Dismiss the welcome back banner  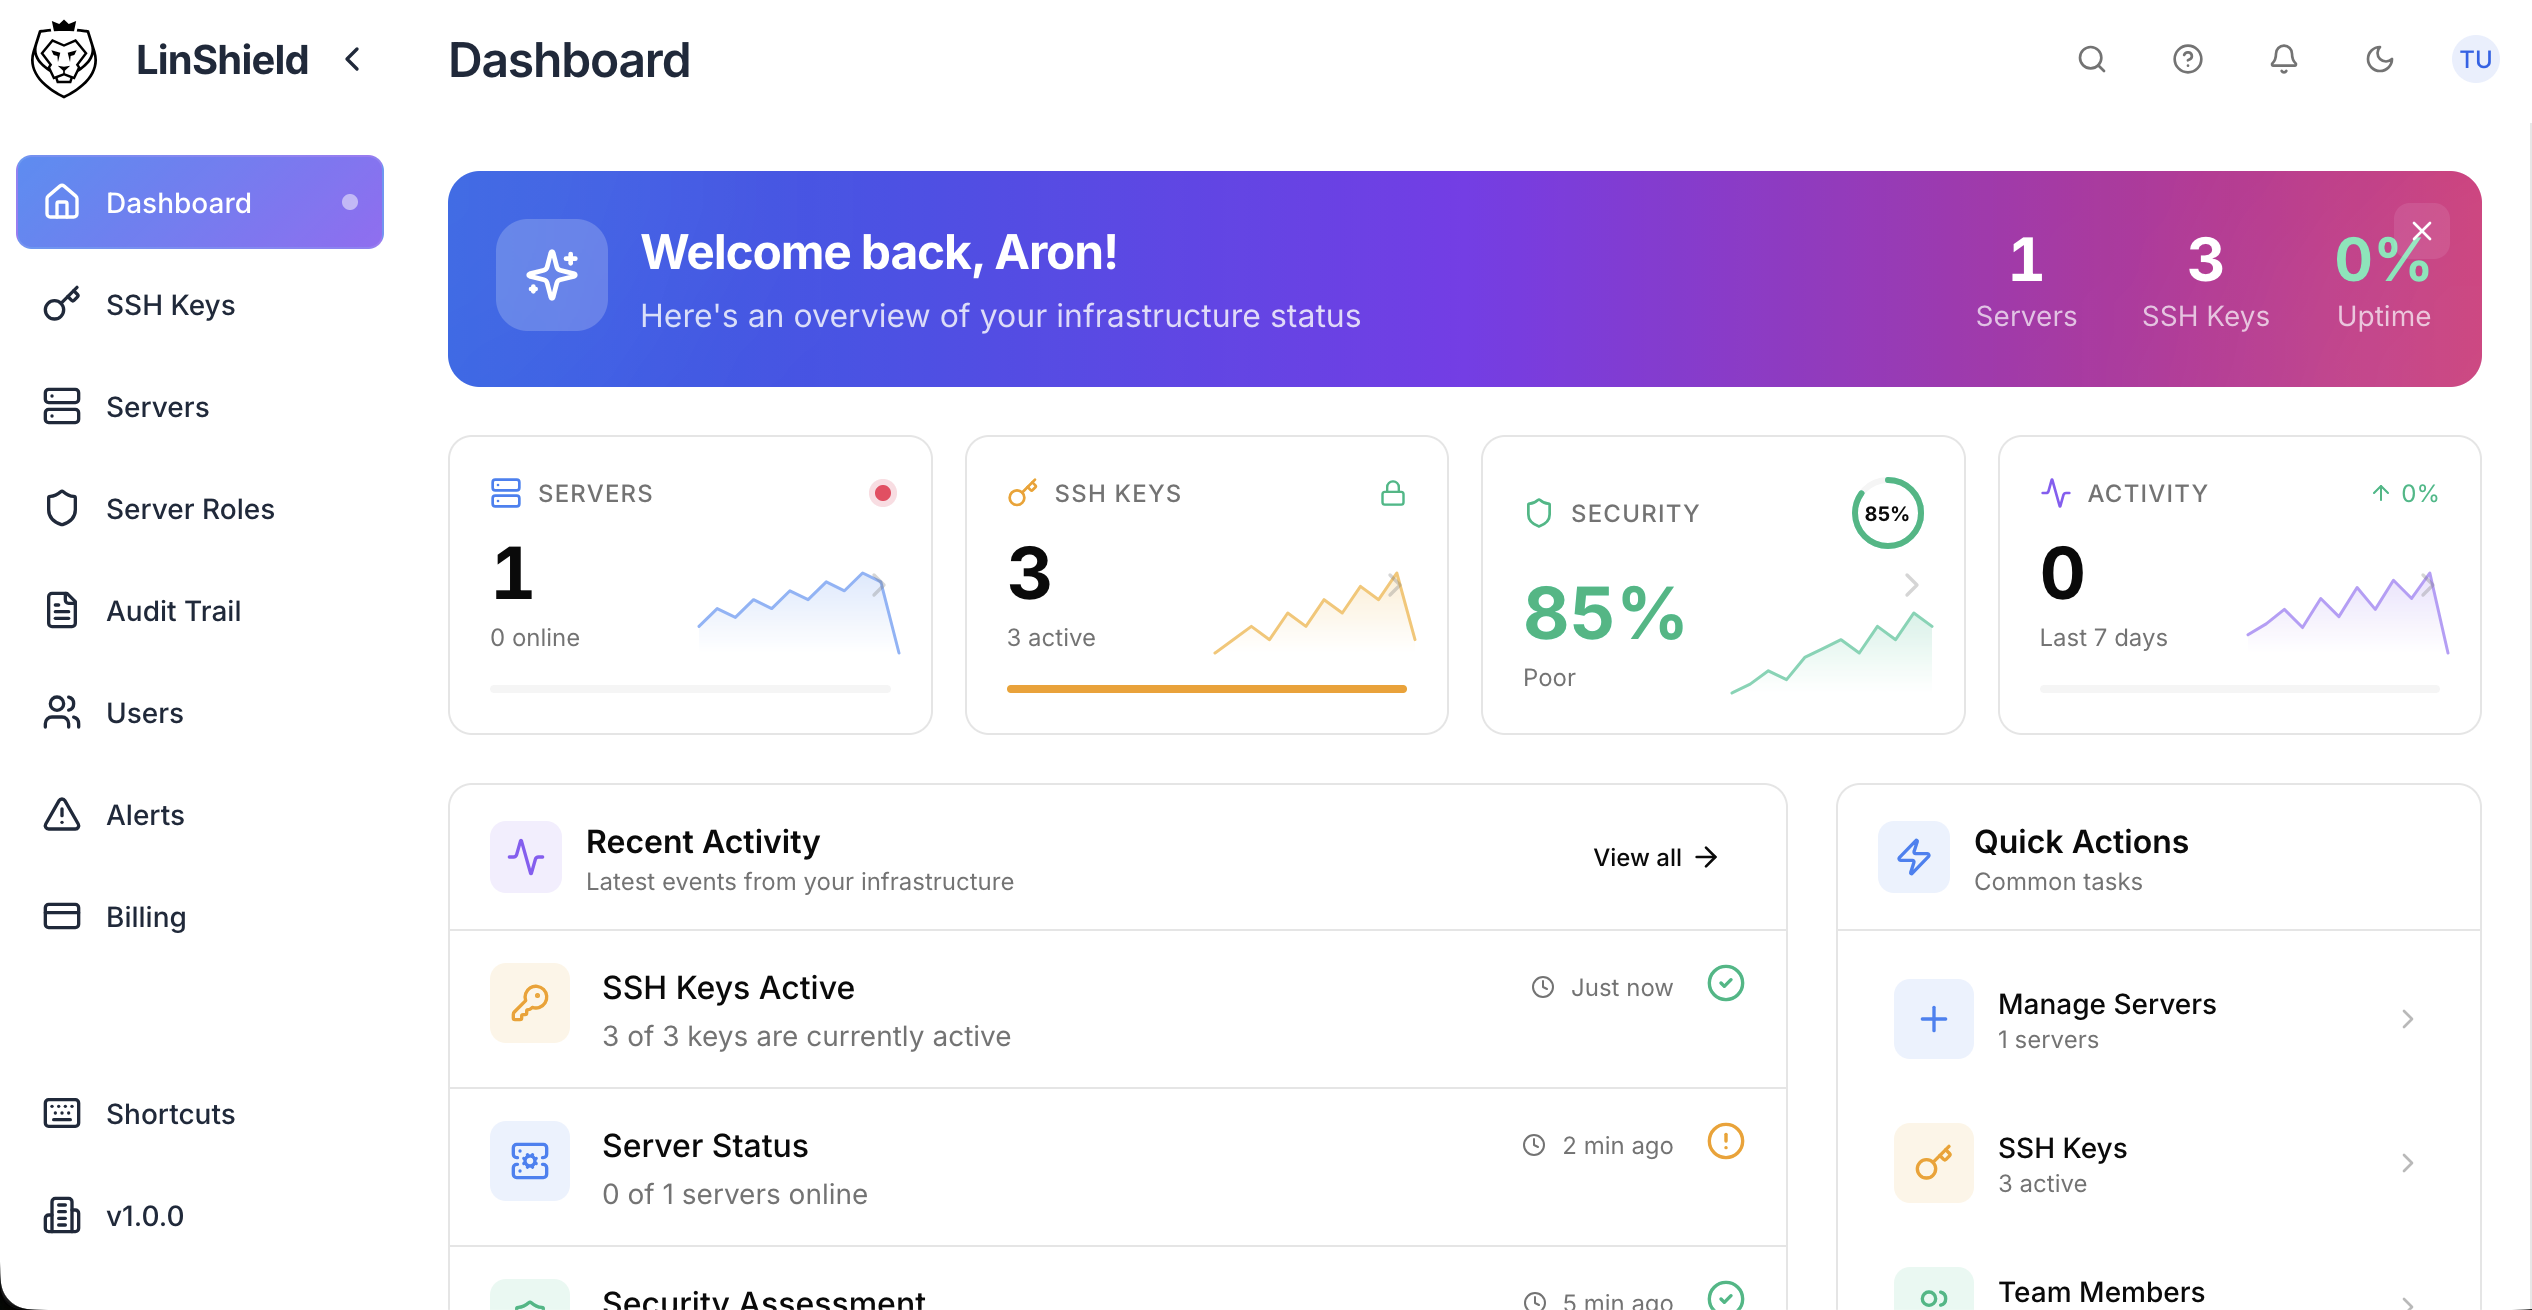click(2423, 231)
